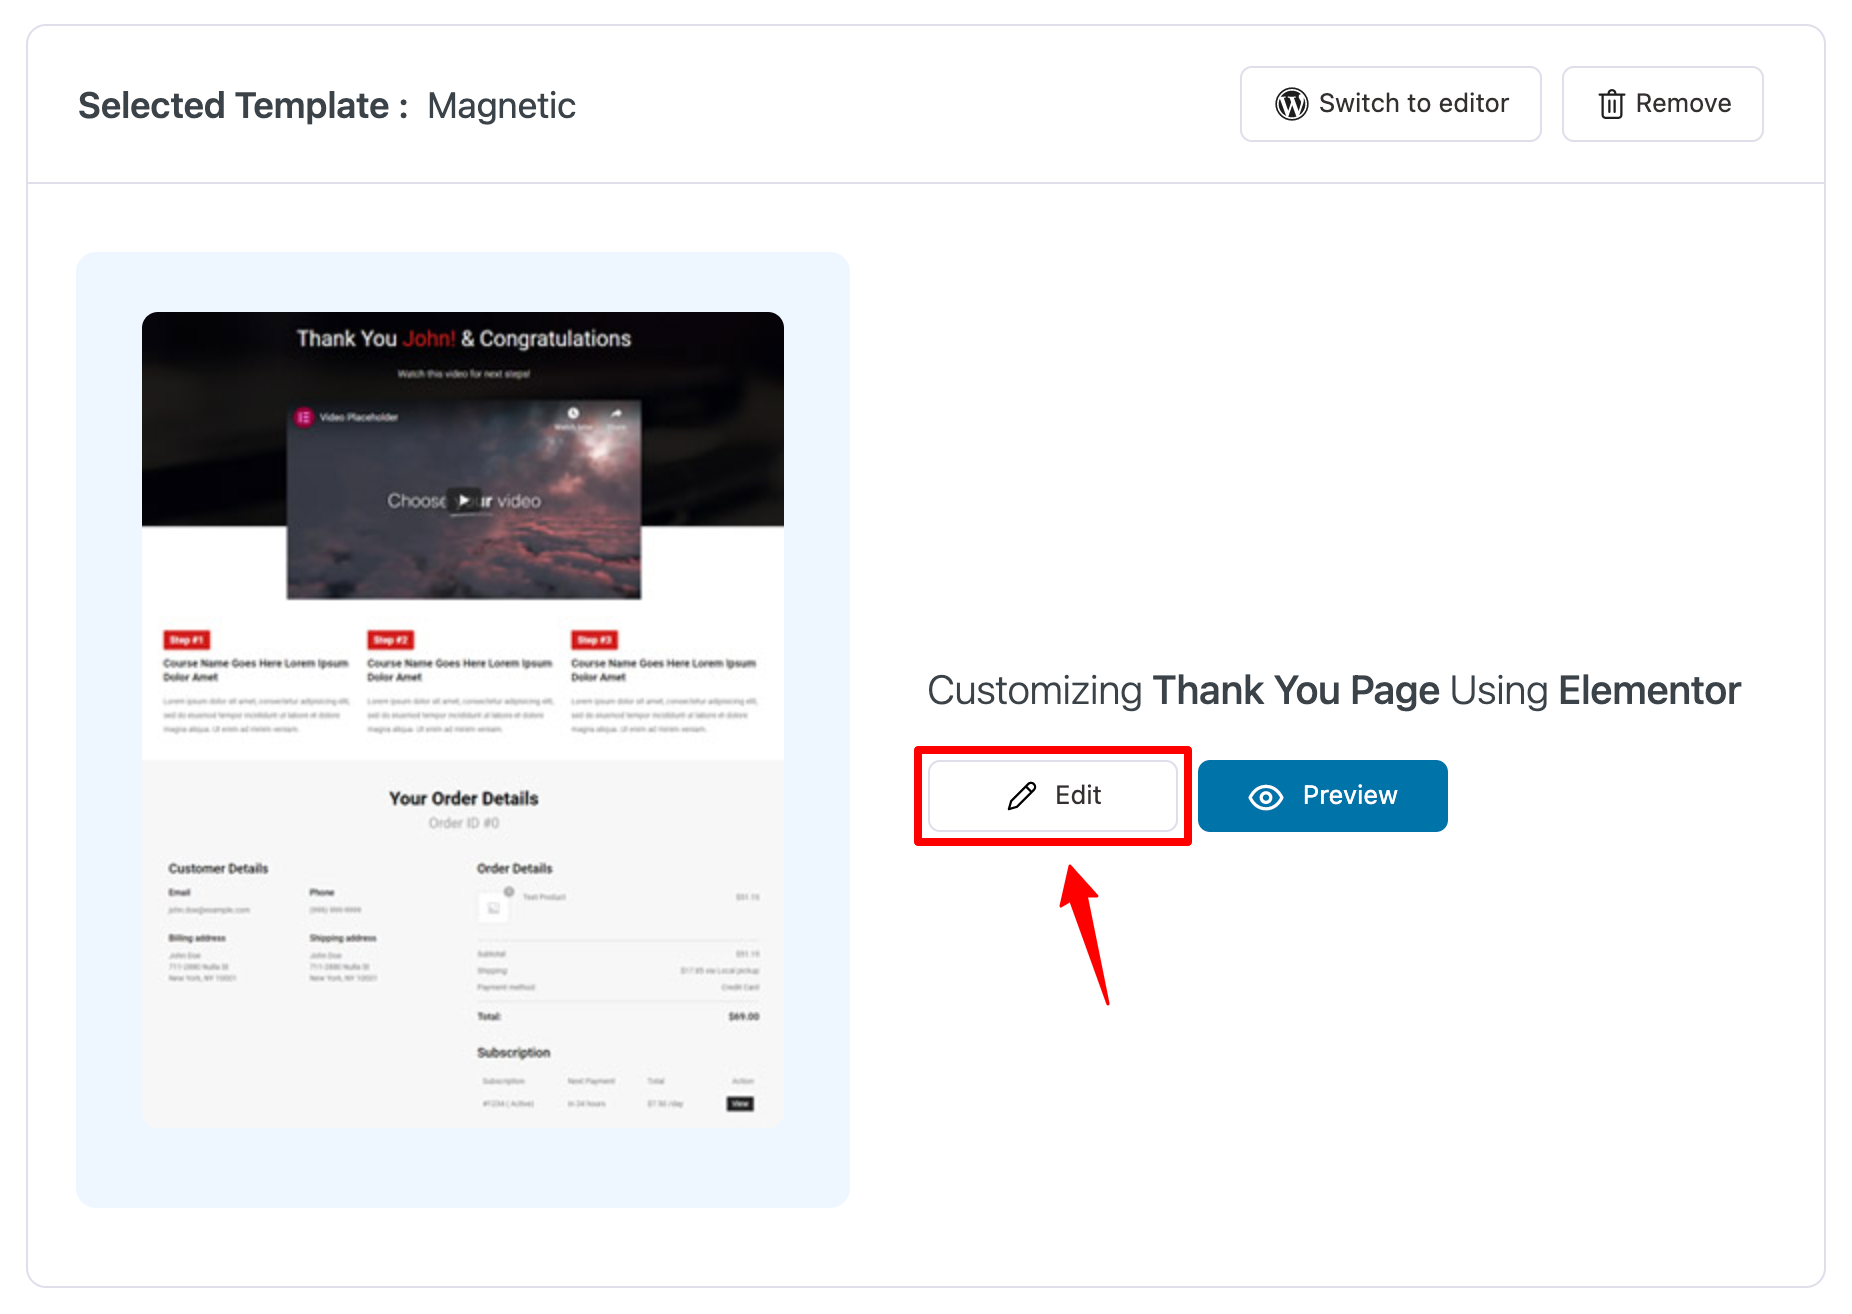Click the pencil icon inside the Edit button
1852x1314 pixels.
1021,795
